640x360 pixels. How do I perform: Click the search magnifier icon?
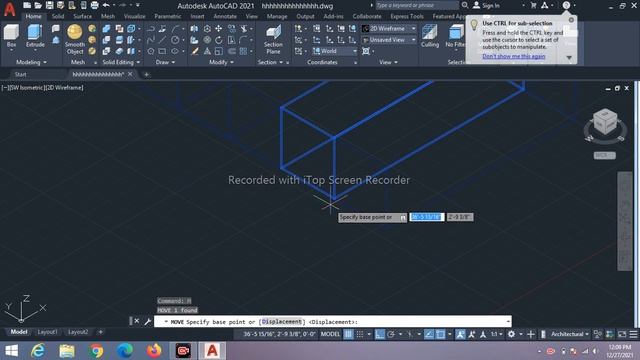pos(464,5)
